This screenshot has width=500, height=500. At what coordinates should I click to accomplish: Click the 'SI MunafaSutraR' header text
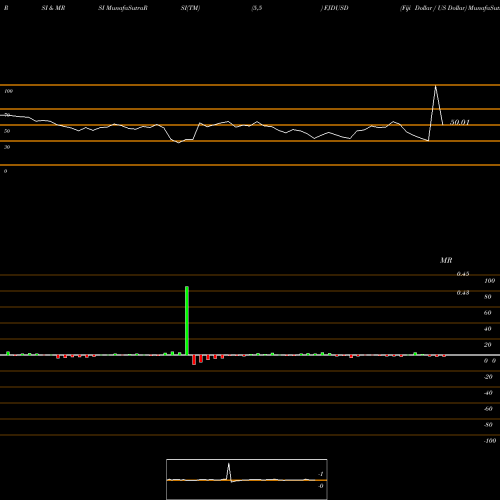tap(123, 8)
